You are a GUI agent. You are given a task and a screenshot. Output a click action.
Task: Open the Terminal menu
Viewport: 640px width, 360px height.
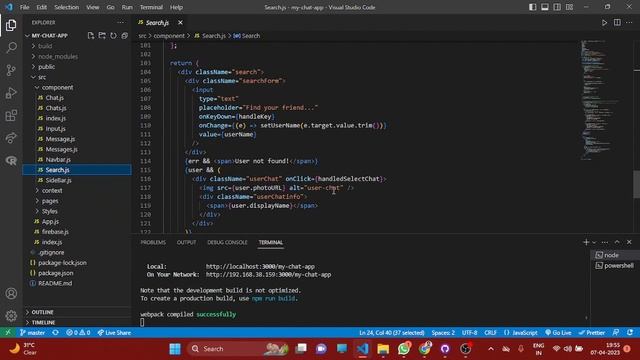click(x=151, y=7)
